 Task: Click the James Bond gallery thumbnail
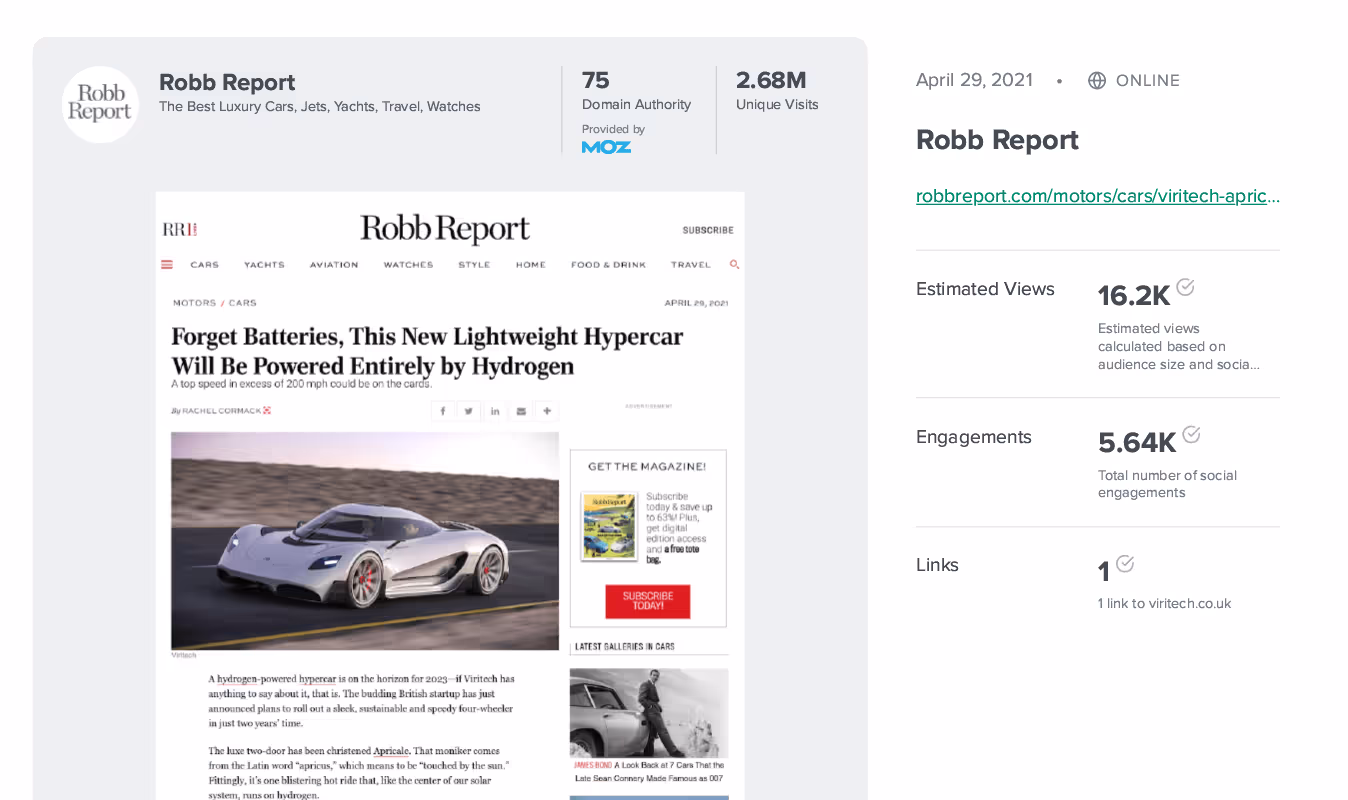click(649, 713)
